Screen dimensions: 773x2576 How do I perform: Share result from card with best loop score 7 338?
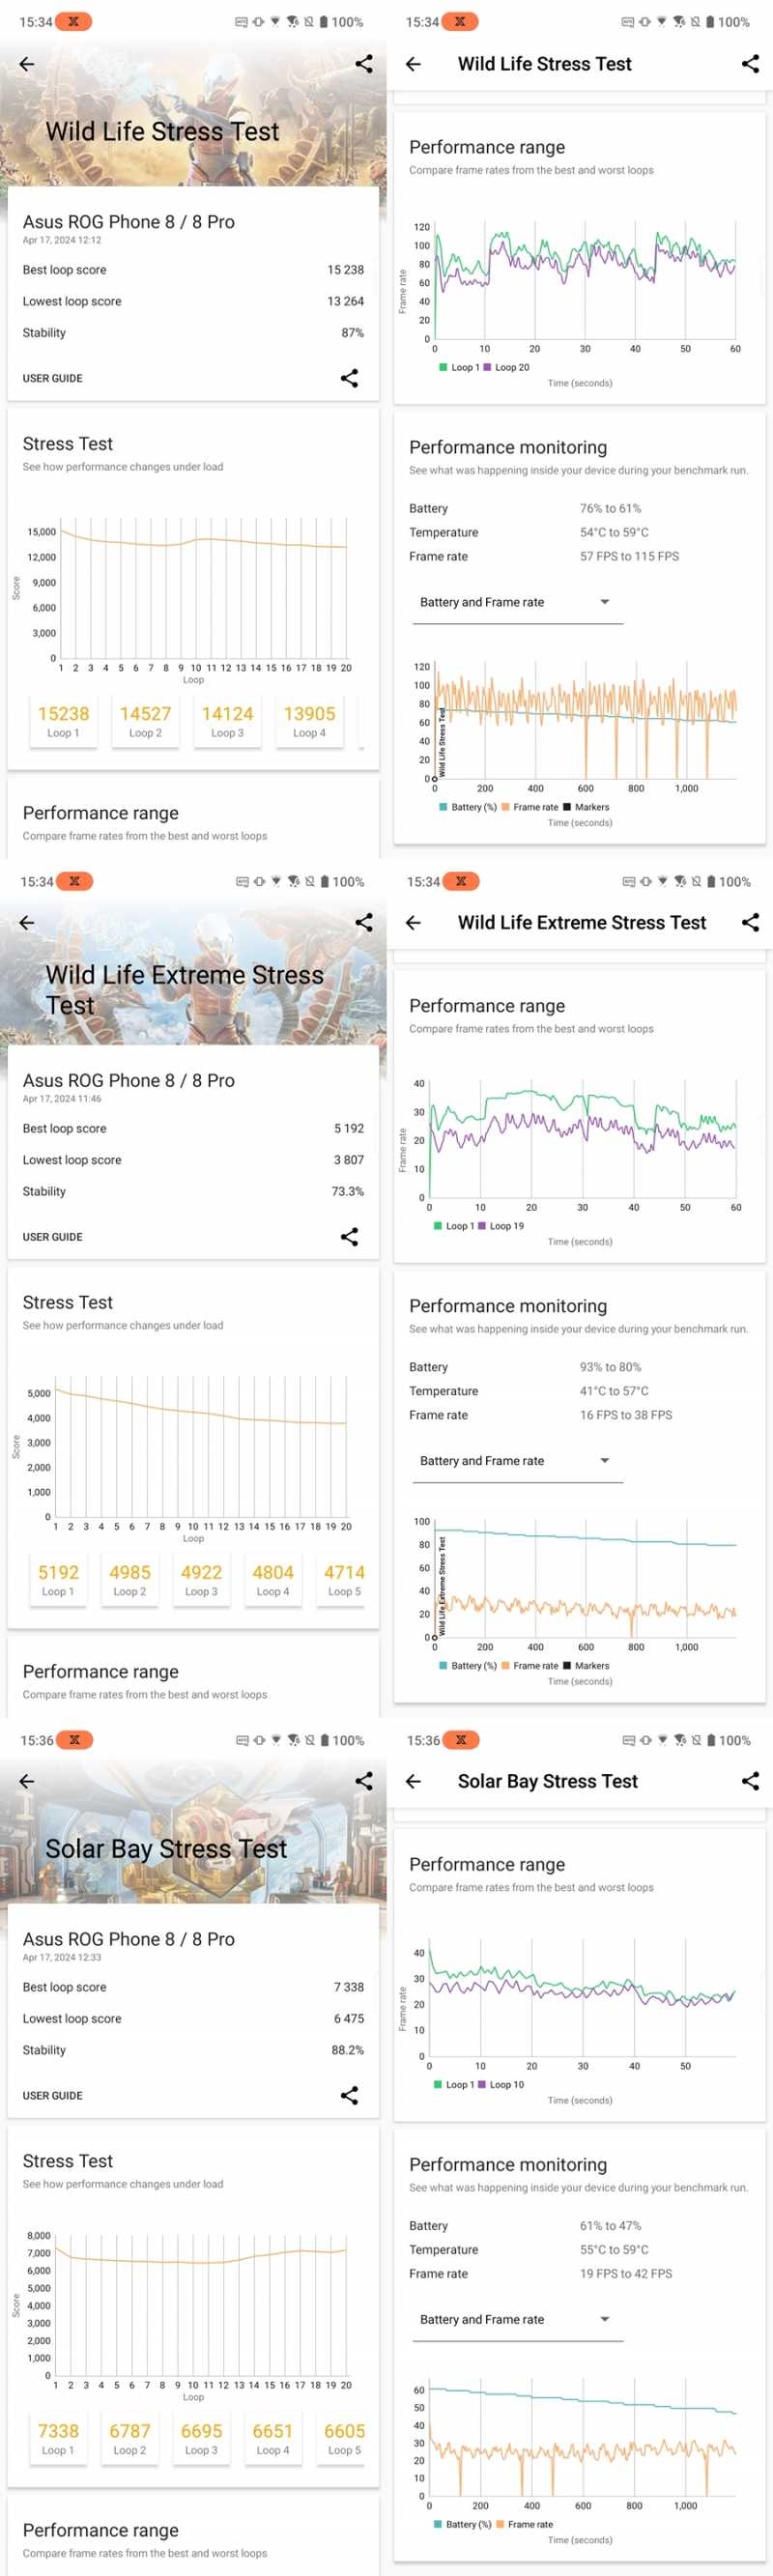point(349,2095)
